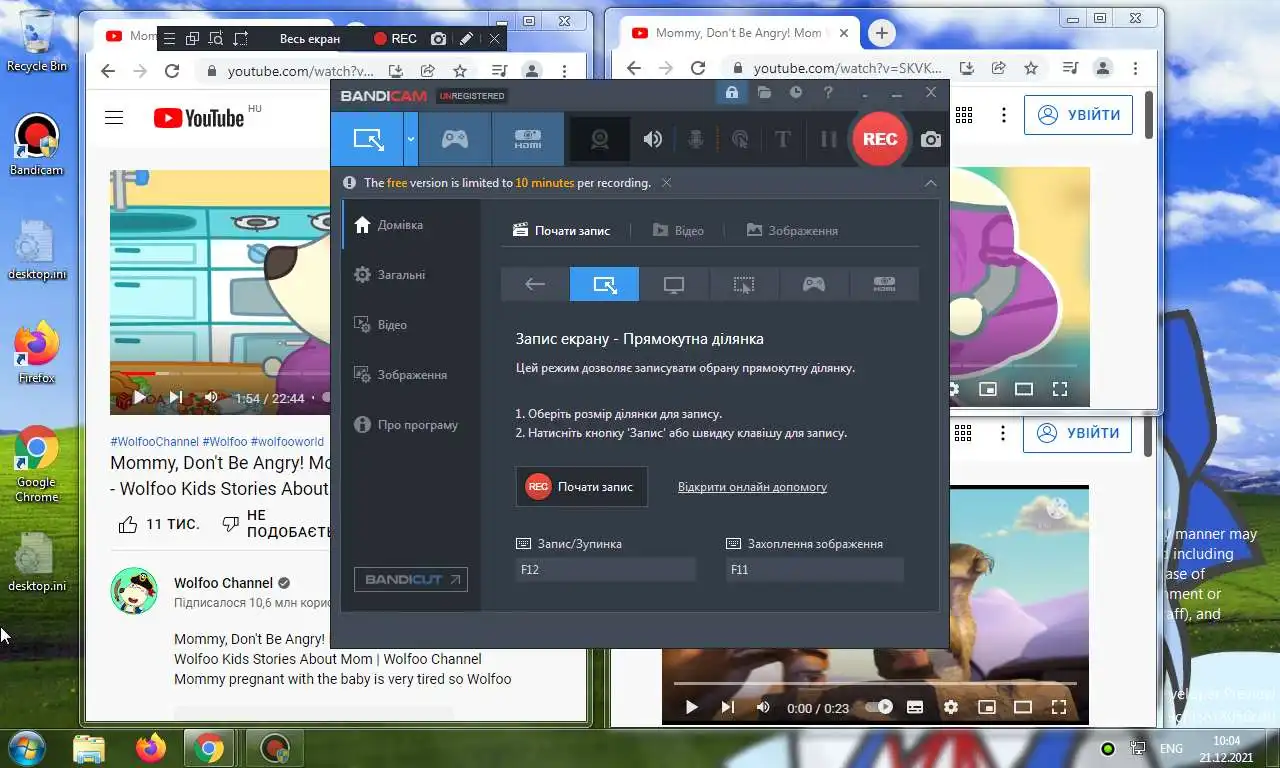
Task: Toggle the webcam overlay icon in Bandicam
Action: point(599,139)
